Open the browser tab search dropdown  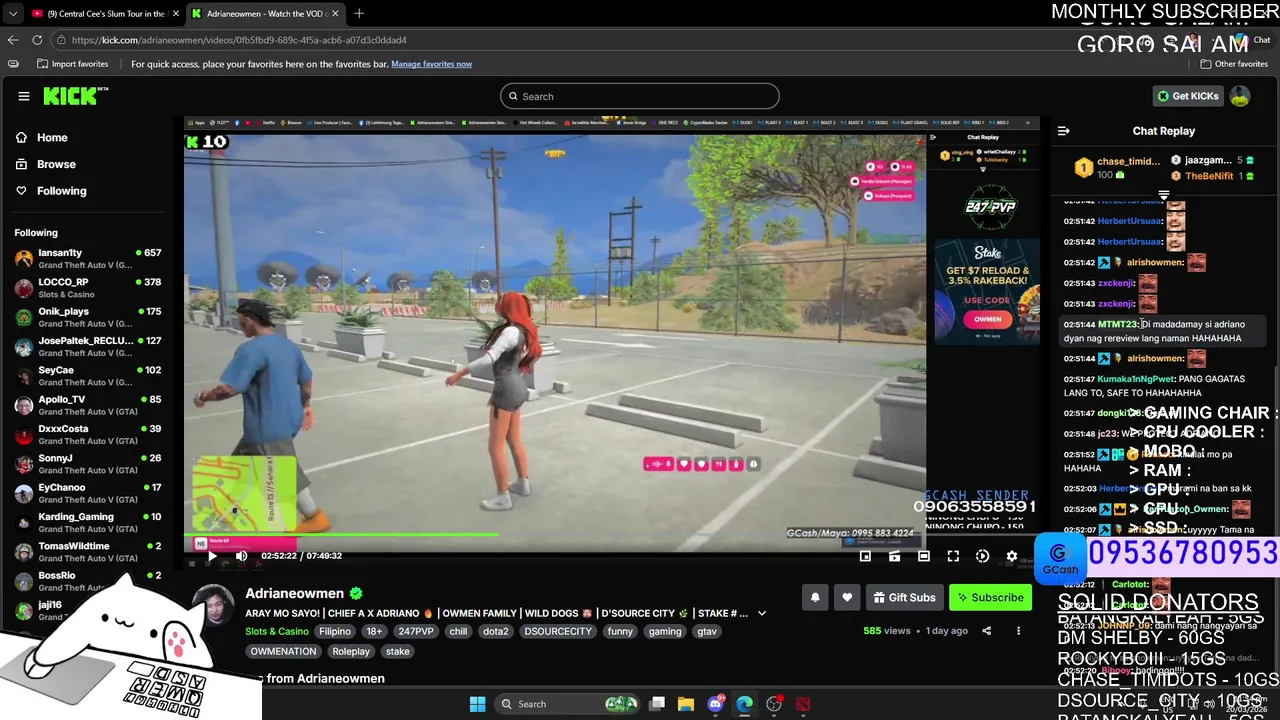[12, 14]
